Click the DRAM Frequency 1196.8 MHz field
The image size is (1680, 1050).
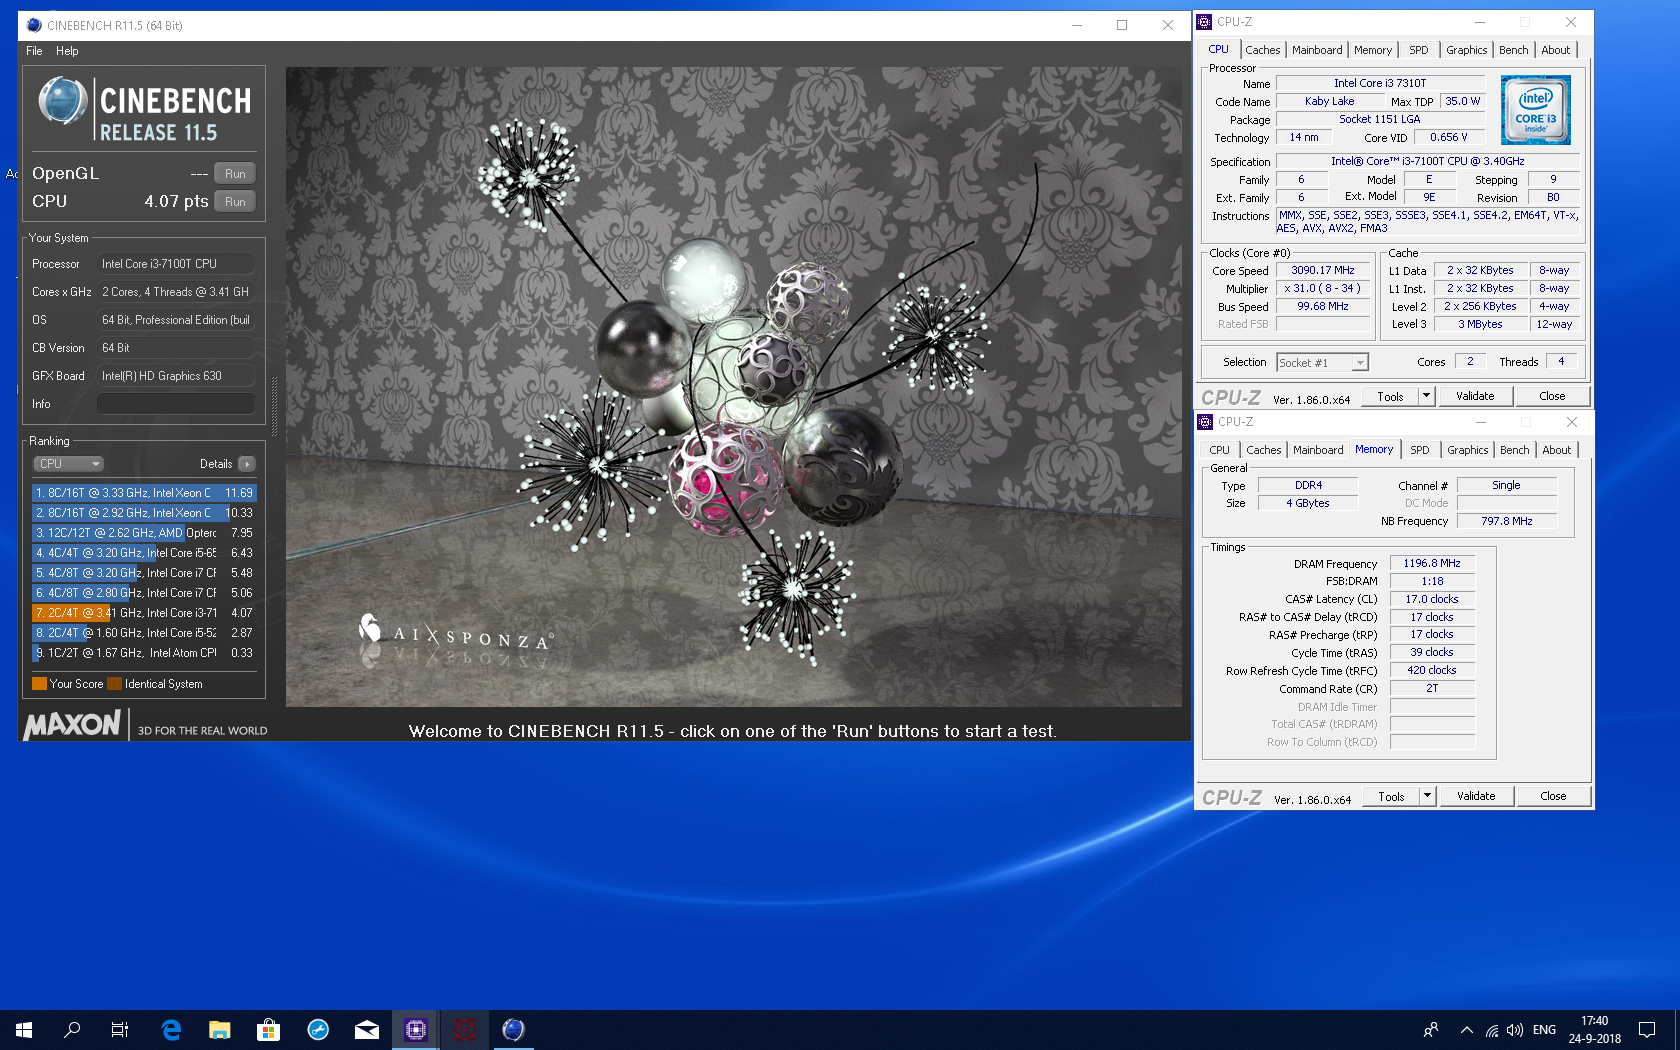point(1432,564)
